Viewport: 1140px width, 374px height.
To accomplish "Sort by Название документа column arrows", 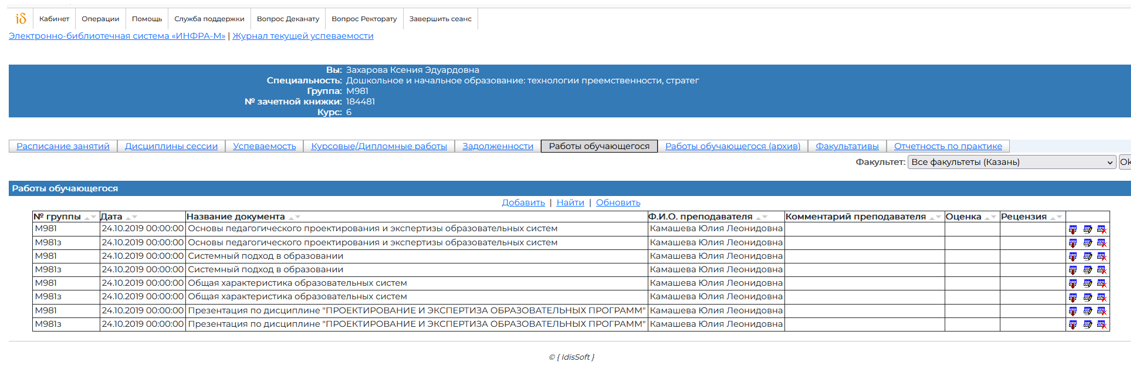I will (x=294, y=218).
